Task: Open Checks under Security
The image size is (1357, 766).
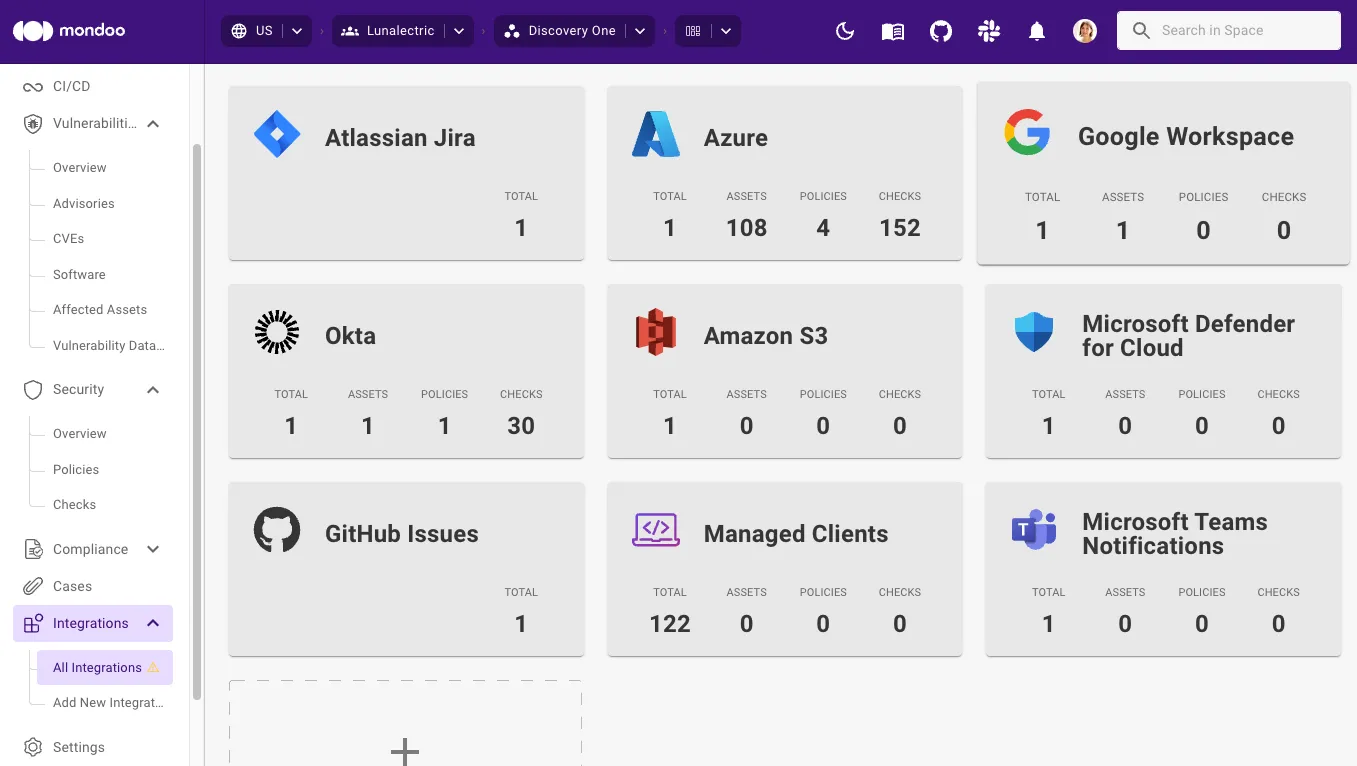Action: [x=75, y=505]
